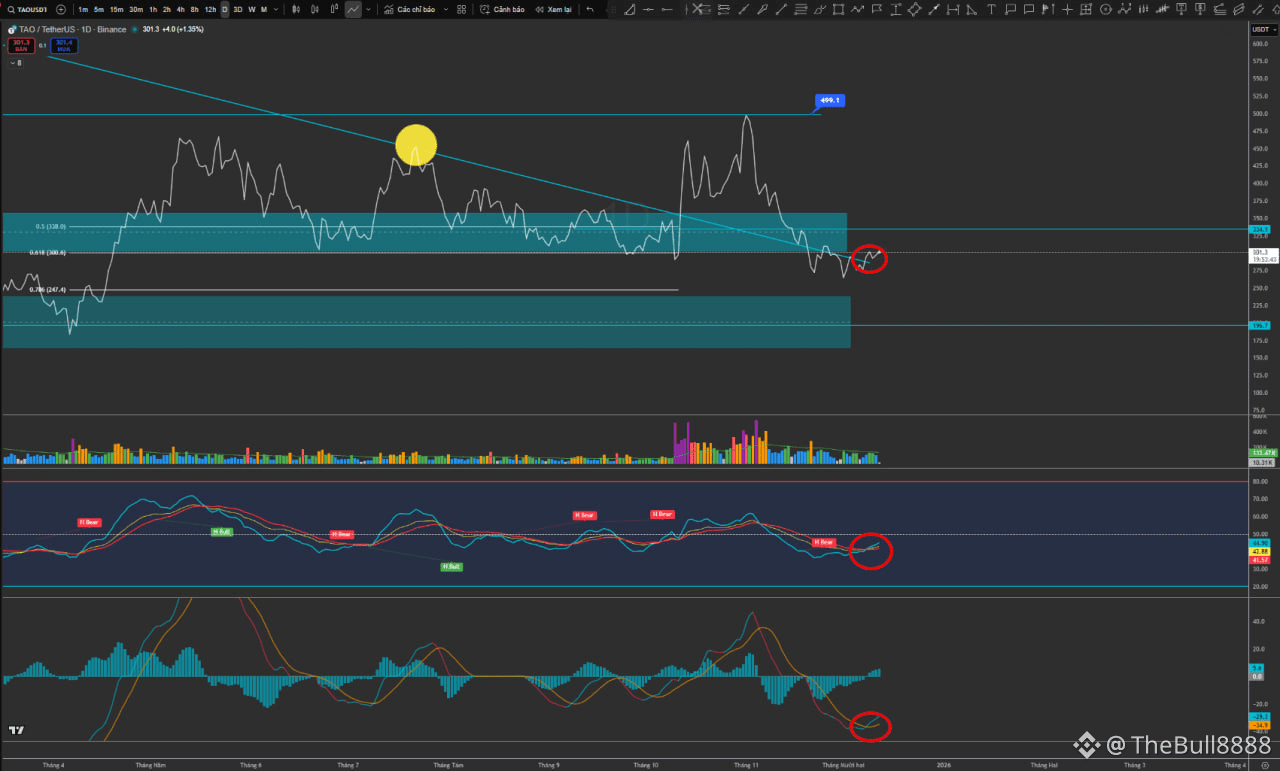This screenshot has height=771, width=1280.
Task: Click the 499.1 price label on the chart
Action: pyautogui.click(x=829, y=100)
